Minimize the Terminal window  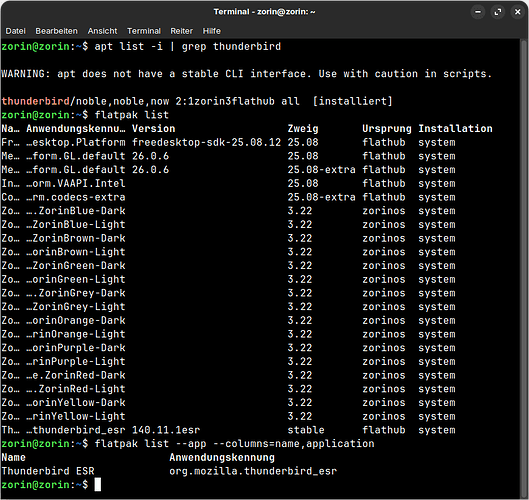(478, 12)
